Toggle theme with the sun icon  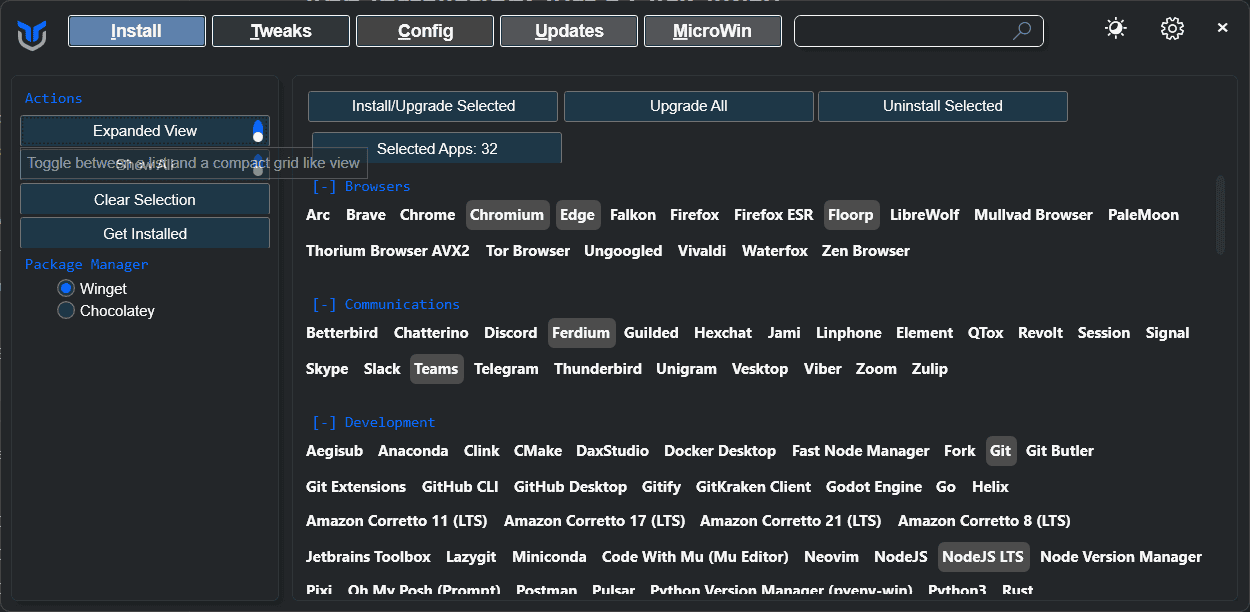click(1115, 29)
